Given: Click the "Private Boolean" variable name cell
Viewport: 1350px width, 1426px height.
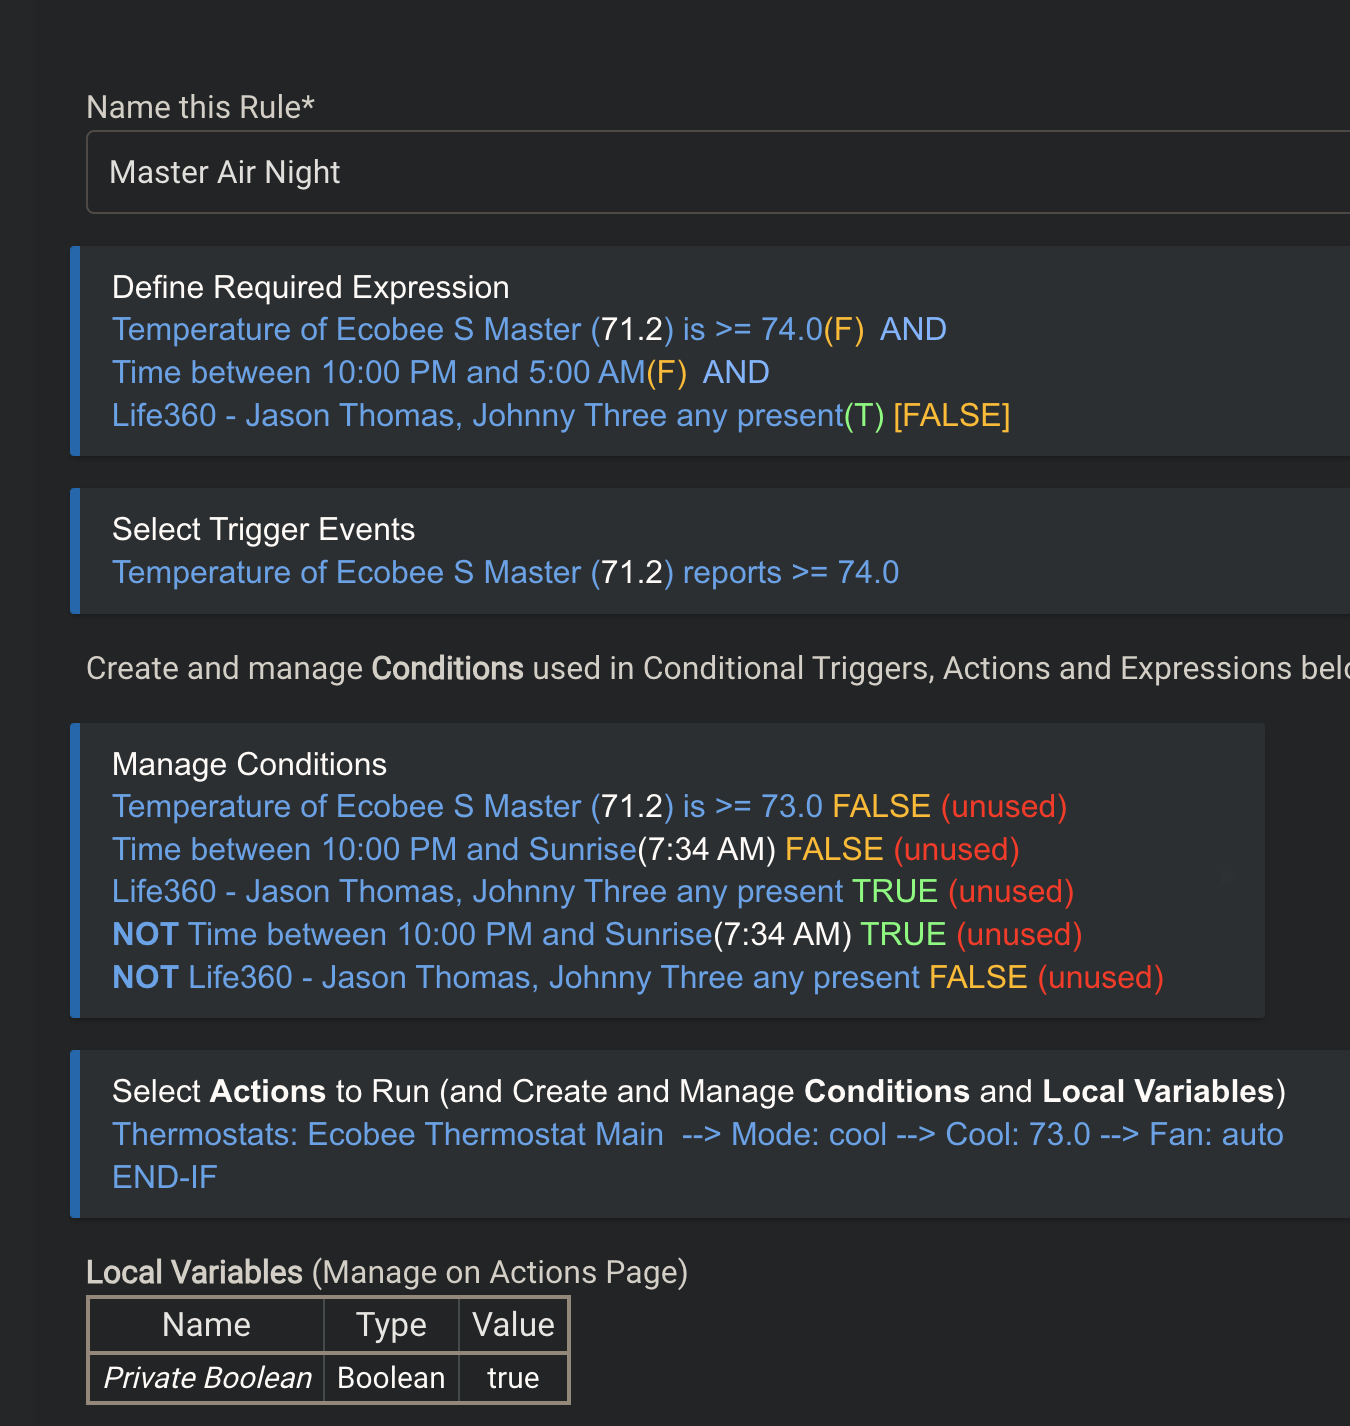Looking at the screenshot, I should [x=205, y=1378].
